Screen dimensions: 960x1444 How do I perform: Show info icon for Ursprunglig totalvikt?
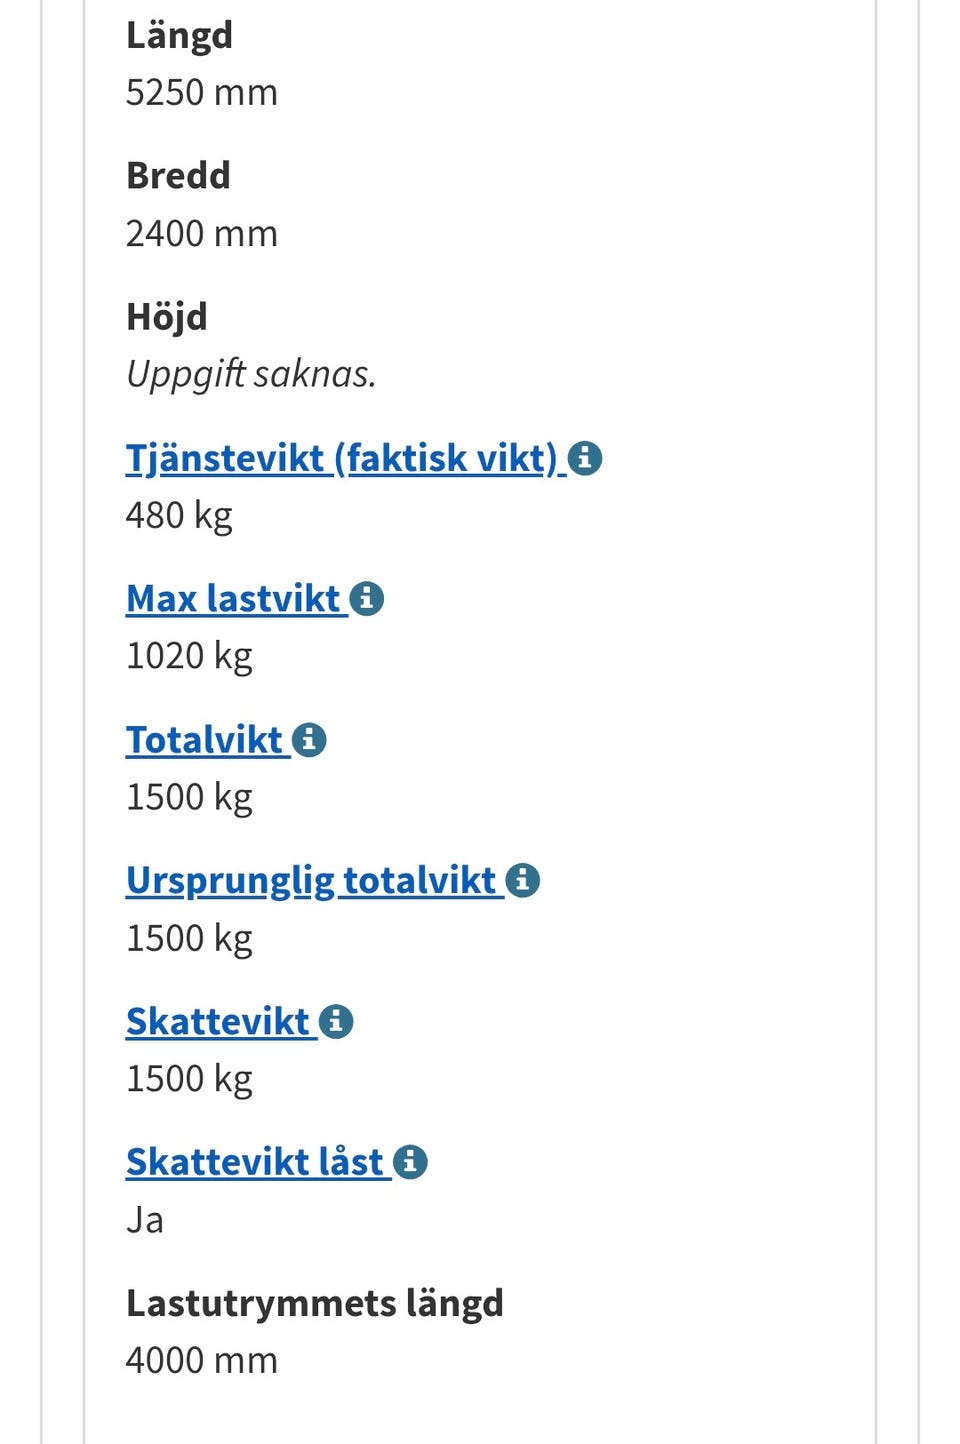click(523, 881)
